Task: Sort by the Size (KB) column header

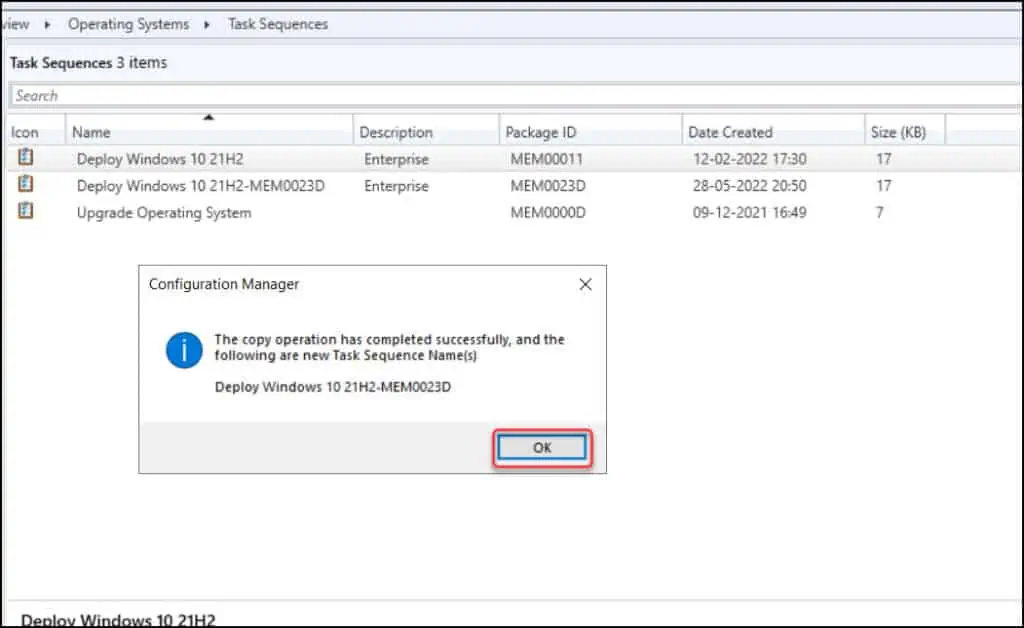Action: tap(905, 132)
